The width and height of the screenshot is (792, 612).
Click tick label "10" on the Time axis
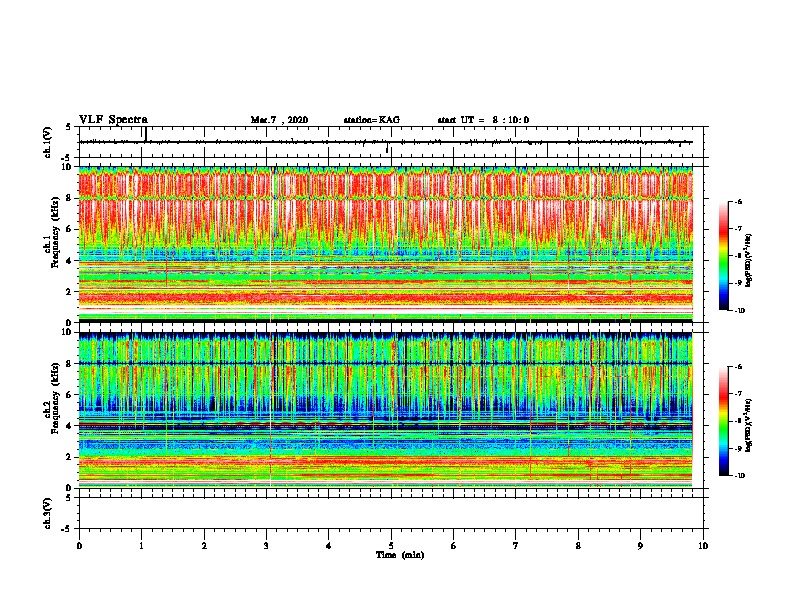(x=703, y=546)
